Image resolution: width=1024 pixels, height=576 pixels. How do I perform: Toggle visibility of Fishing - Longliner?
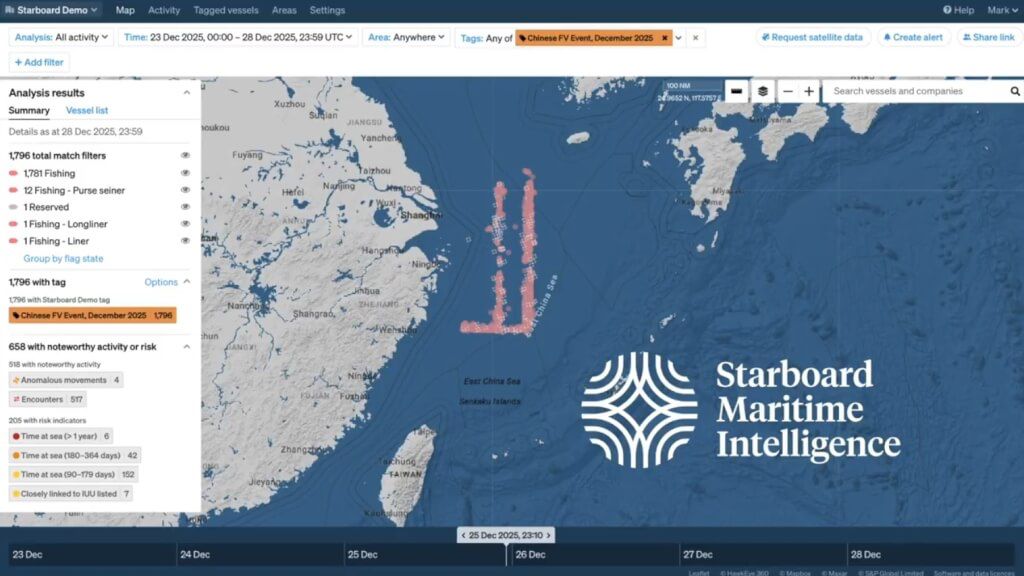185,224
